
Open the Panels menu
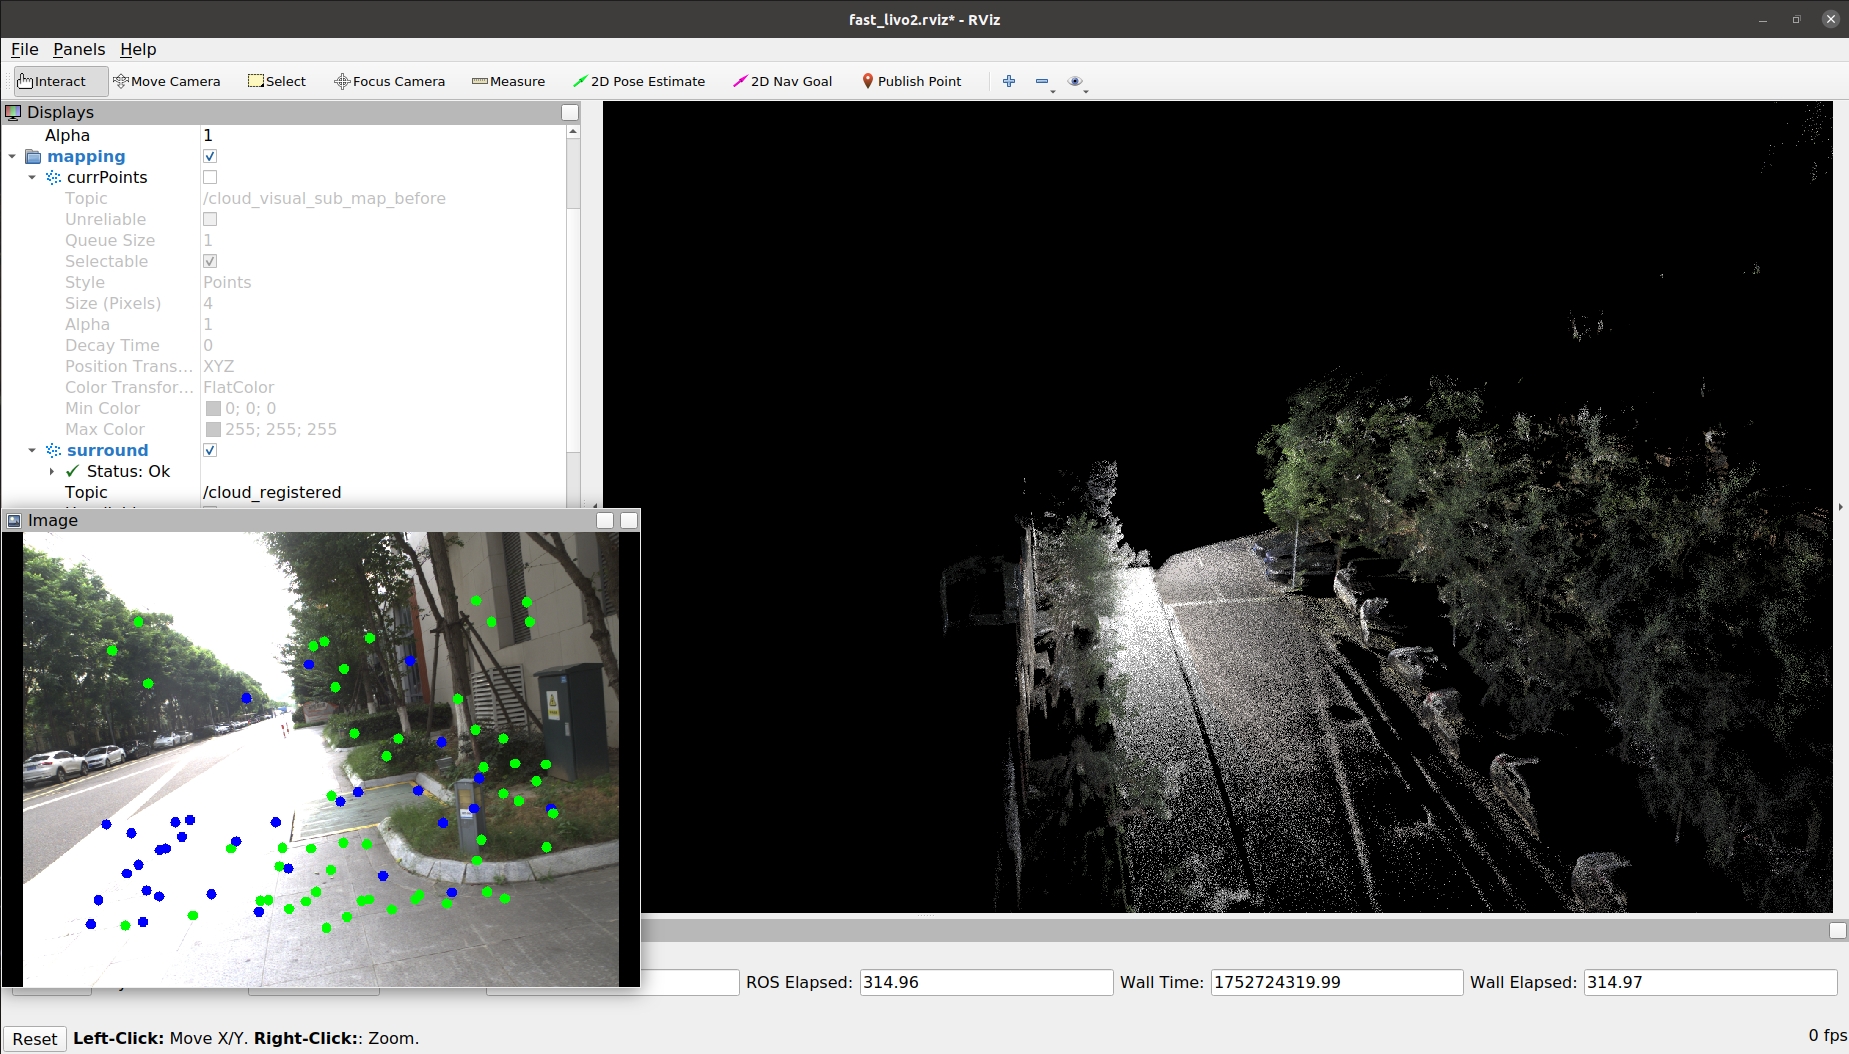click(x=79, y=49)
